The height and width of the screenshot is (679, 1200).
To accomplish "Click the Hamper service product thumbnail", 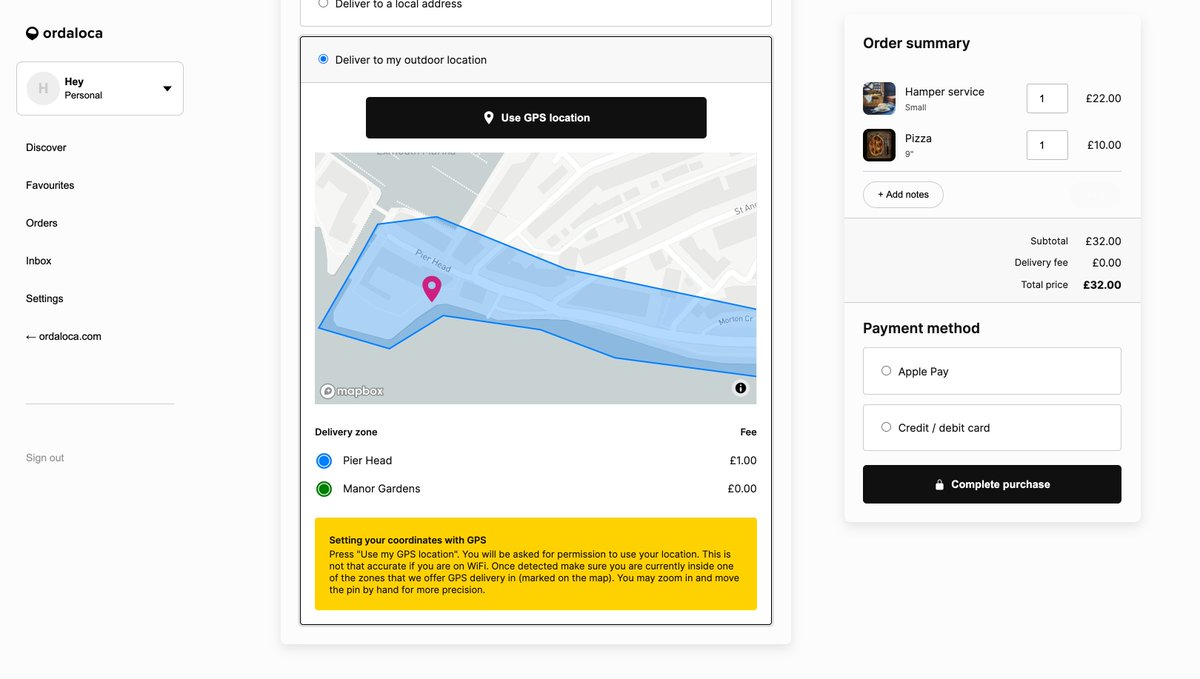I will [879, 98].
